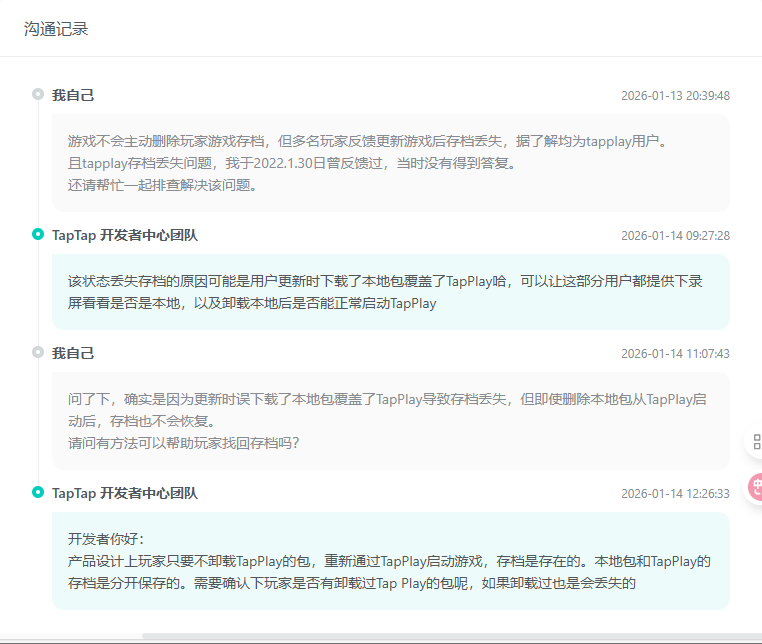Click the timestamp 2026-01-14 12:26:33

pyautogui.click(x=675, y=494)
